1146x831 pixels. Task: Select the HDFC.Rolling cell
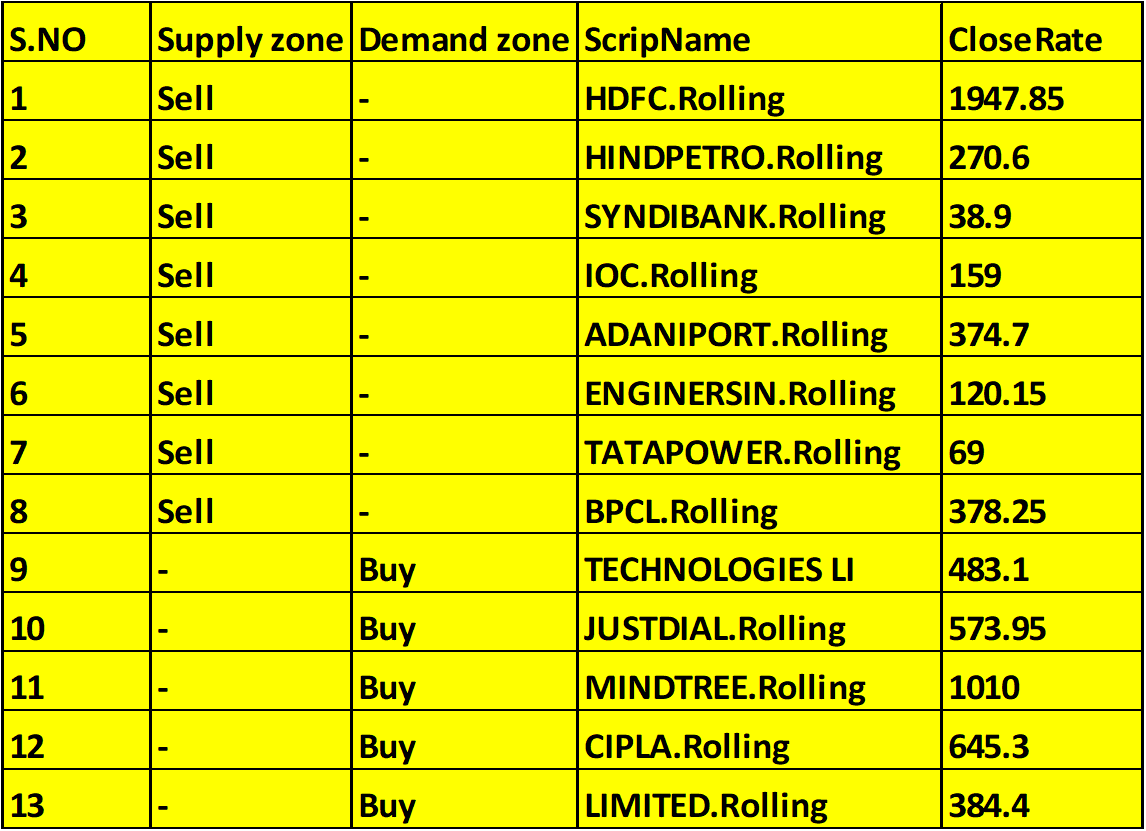tap(685, 99)
